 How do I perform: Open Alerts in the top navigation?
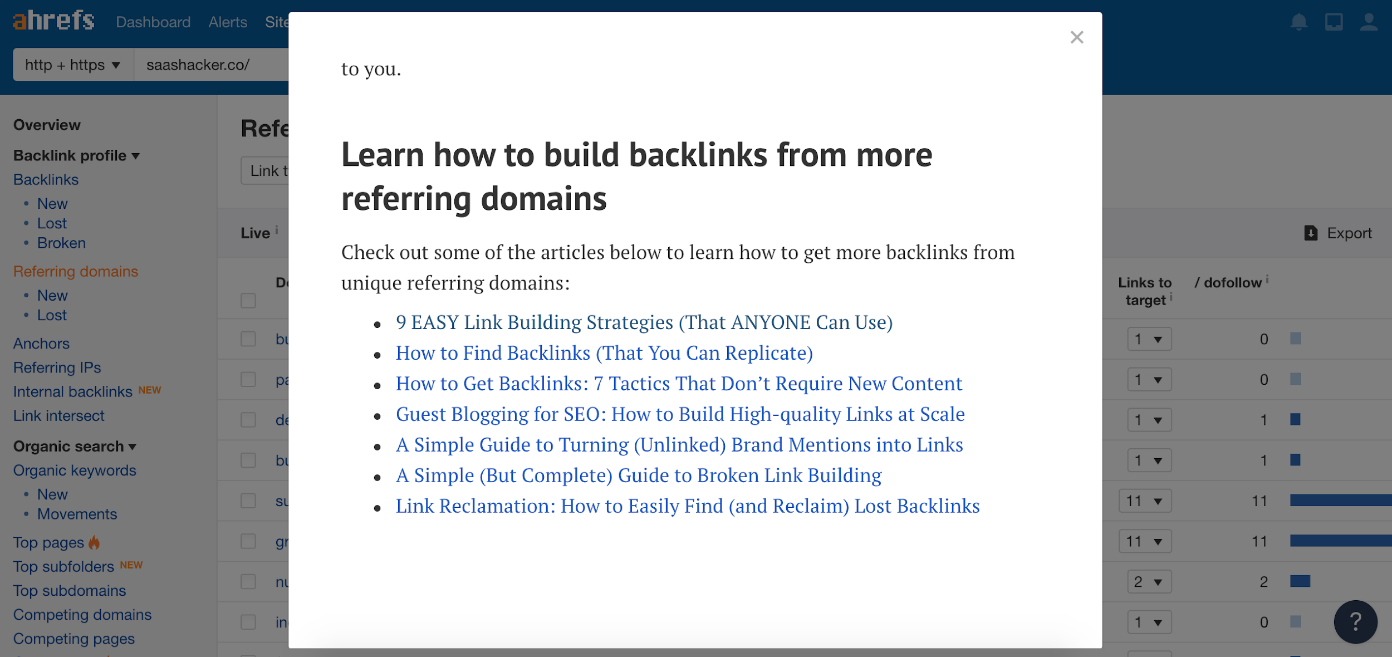click(x=228, y=22)
